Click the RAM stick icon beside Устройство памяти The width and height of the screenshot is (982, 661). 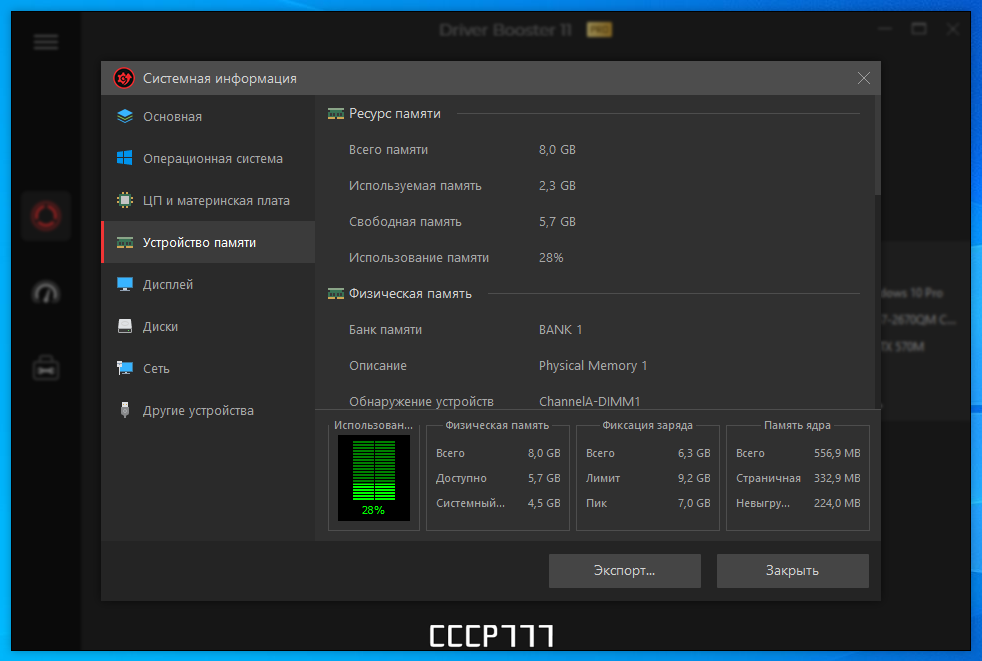coord(125,242)
